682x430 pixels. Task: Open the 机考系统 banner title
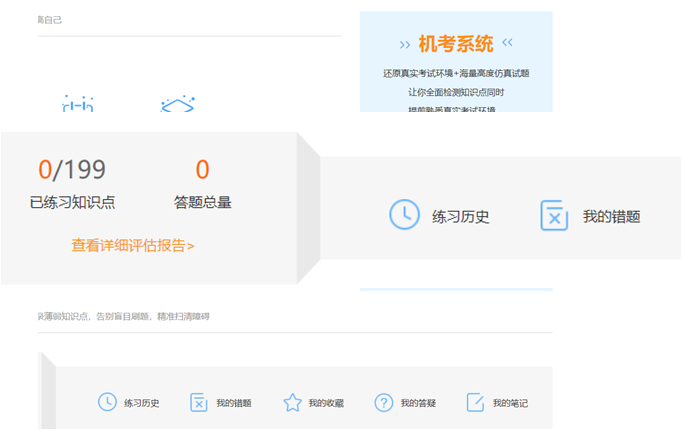[456, 44]
